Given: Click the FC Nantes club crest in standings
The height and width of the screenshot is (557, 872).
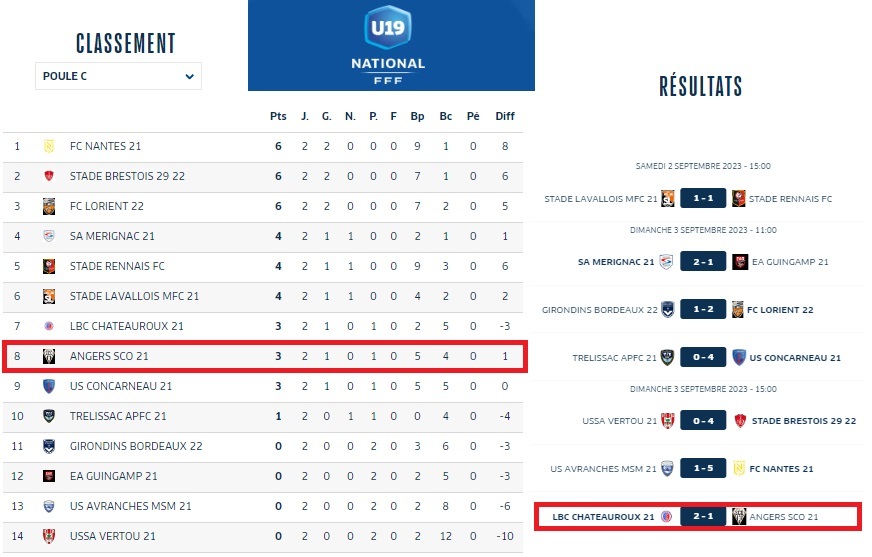Looking at the screenshot, I should pos(48,146).
